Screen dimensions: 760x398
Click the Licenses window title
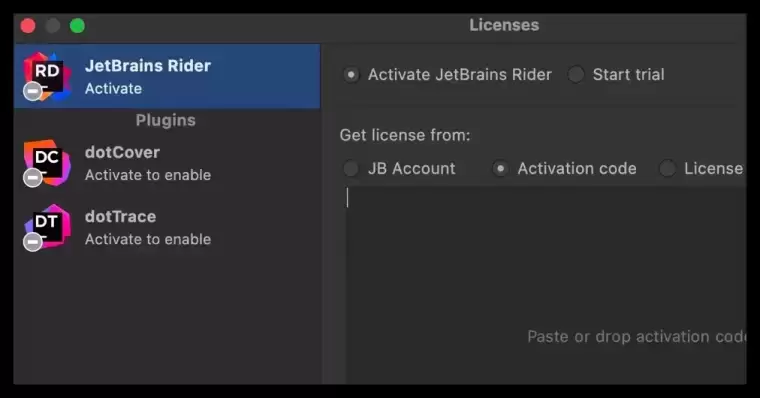(x=504, y=25)
